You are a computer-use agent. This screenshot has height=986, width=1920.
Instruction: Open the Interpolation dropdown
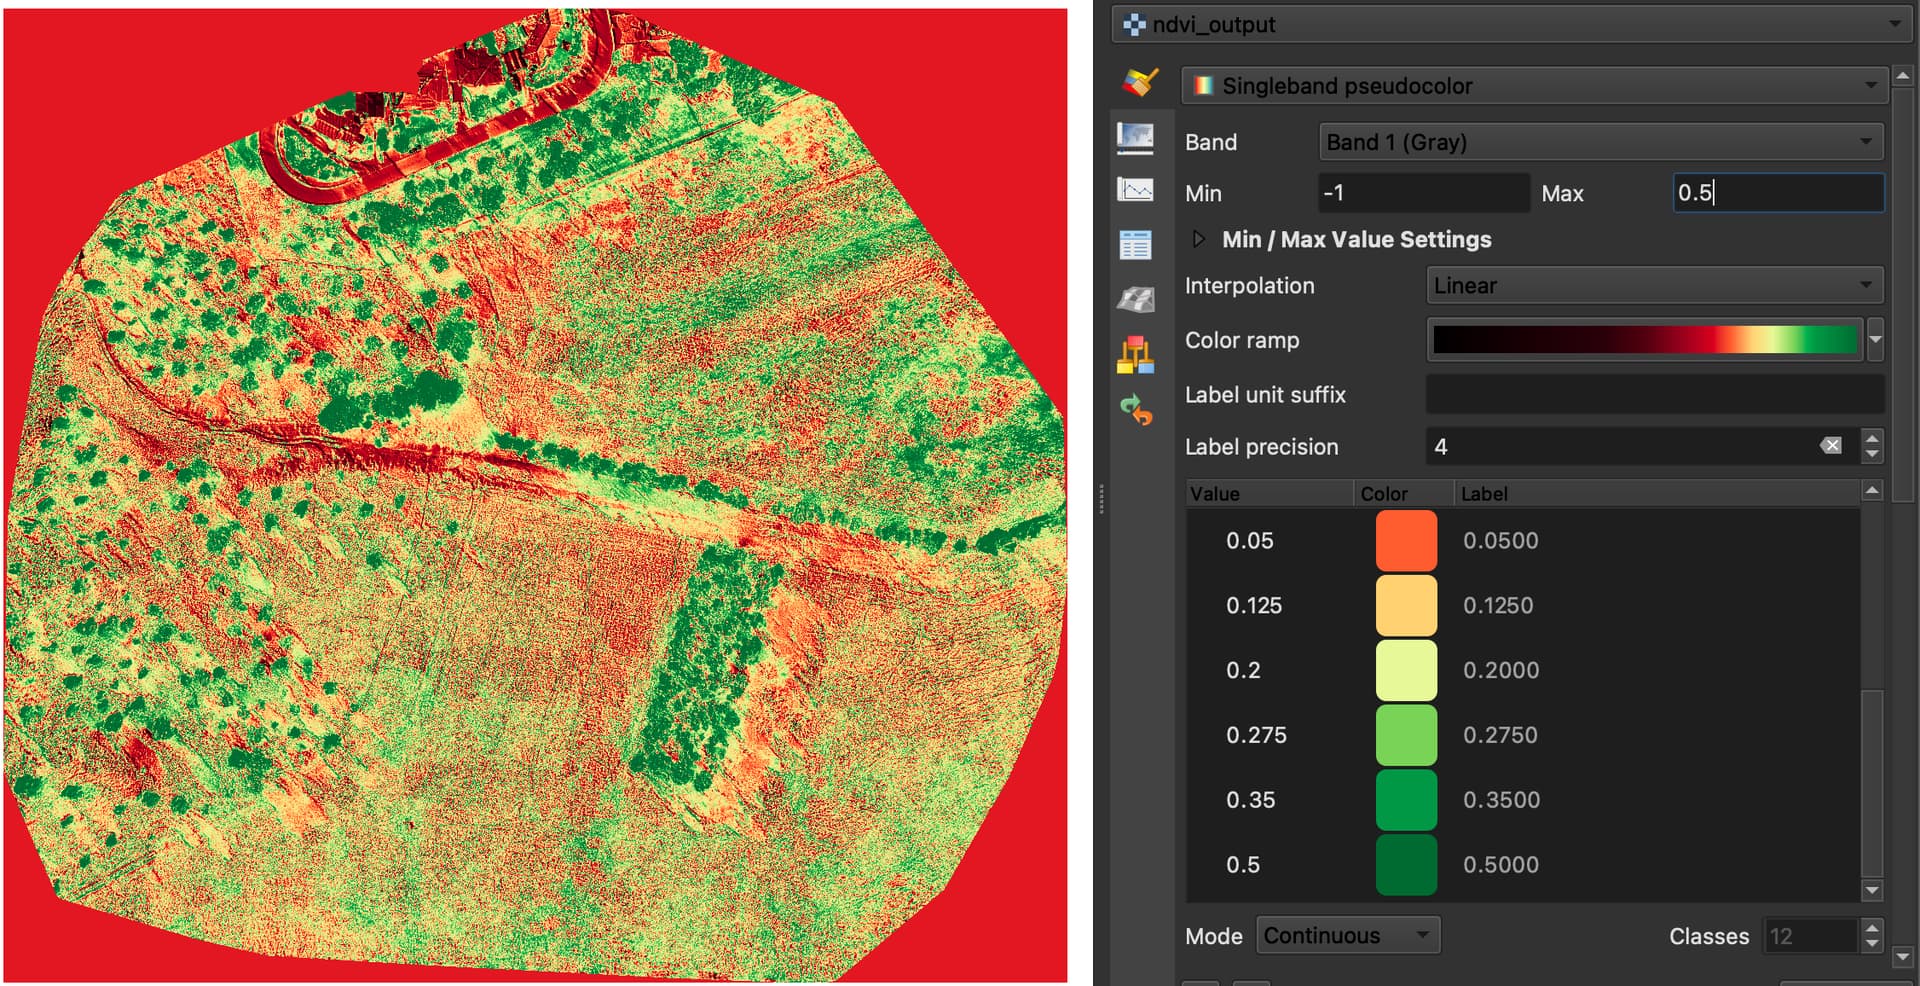[x=1653, y=285]
